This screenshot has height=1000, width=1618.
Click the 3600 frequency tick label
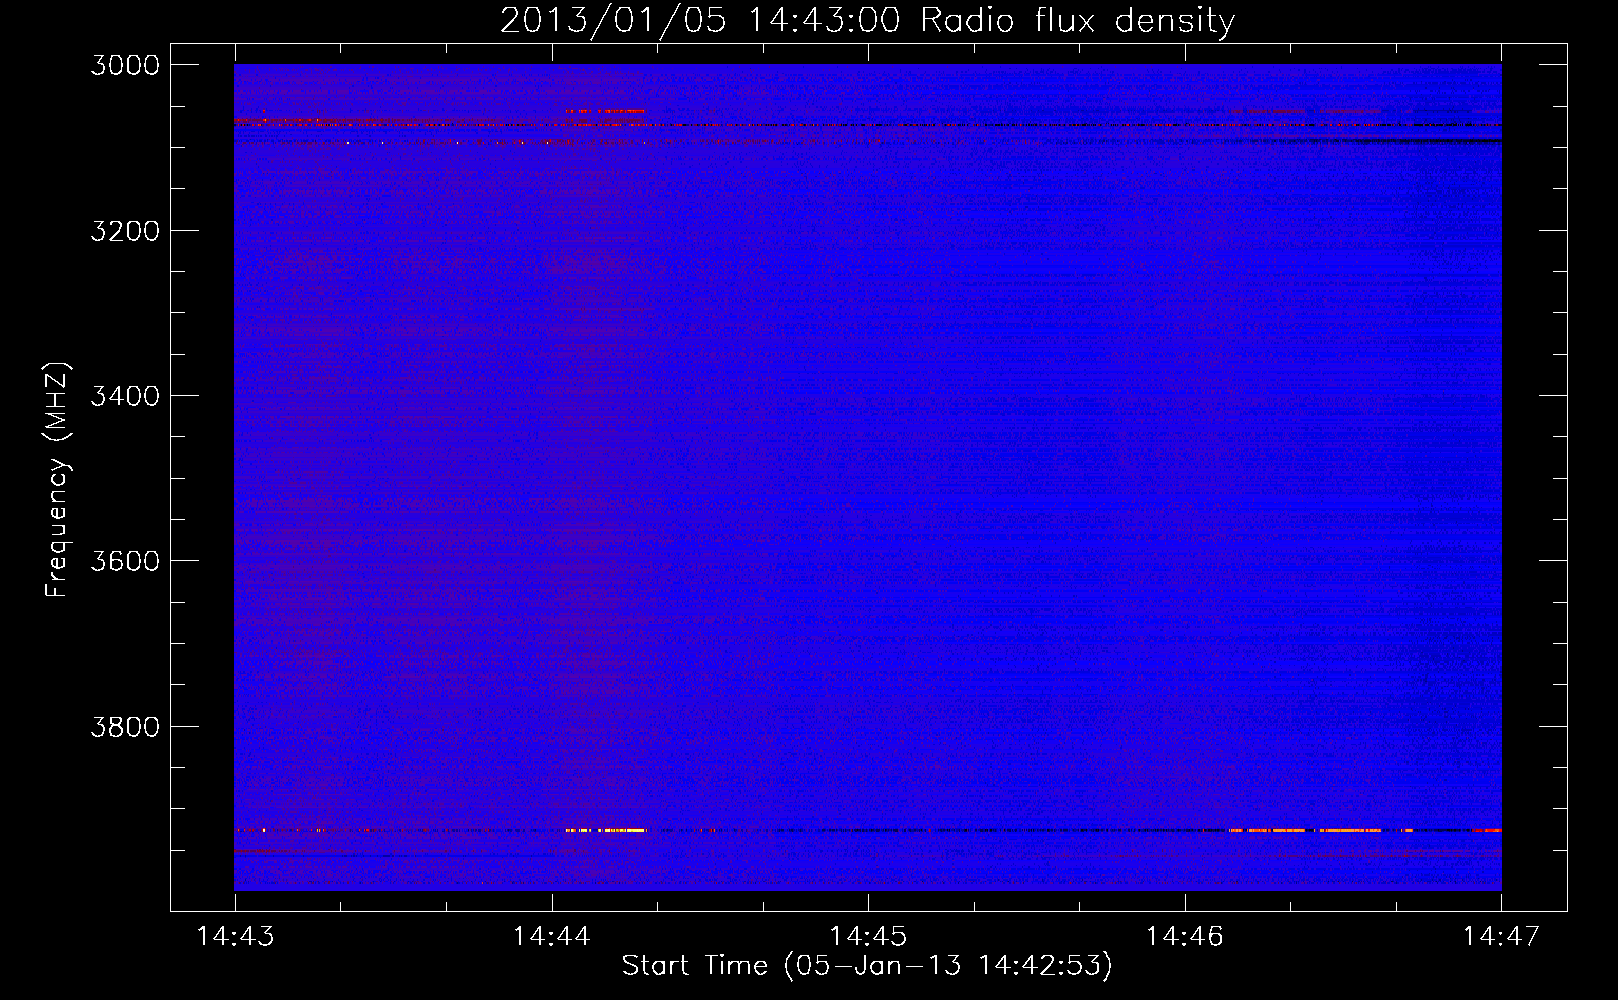tap(125, 561)
